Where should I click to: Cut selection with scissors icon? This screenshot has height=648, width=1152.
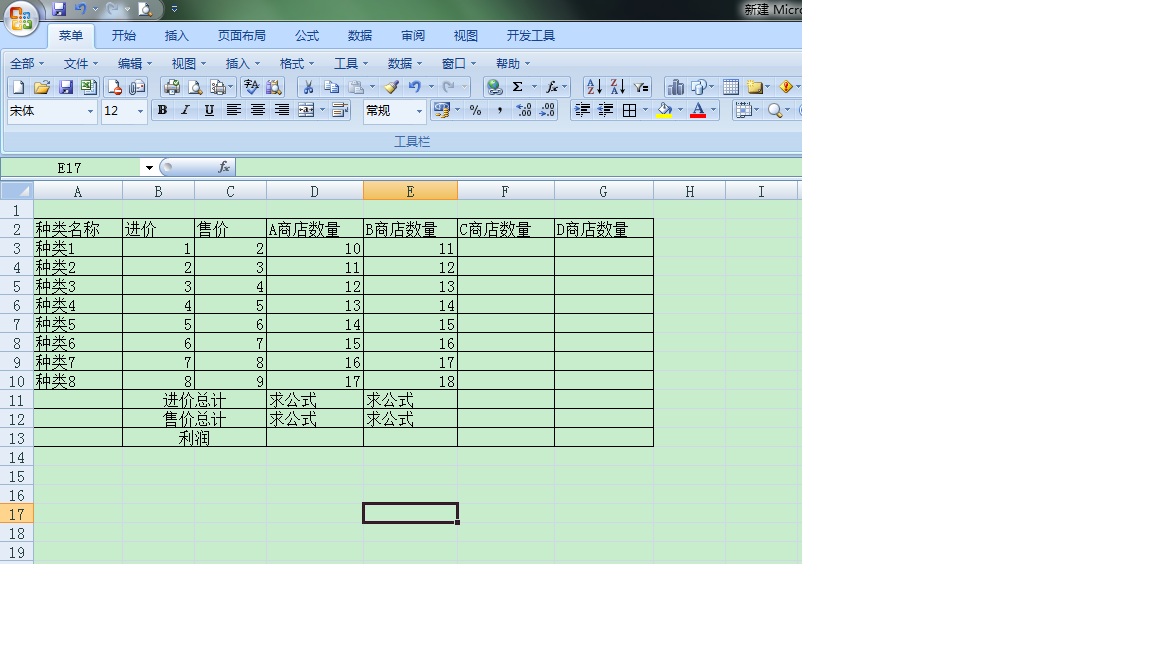309,87
